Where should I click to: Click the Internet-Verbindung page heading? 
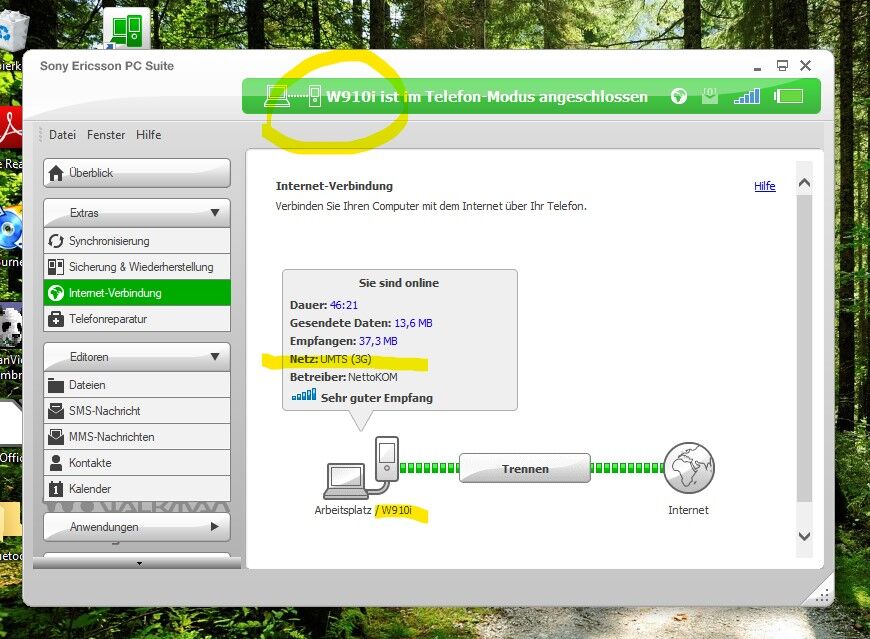[x=334, y=186]
